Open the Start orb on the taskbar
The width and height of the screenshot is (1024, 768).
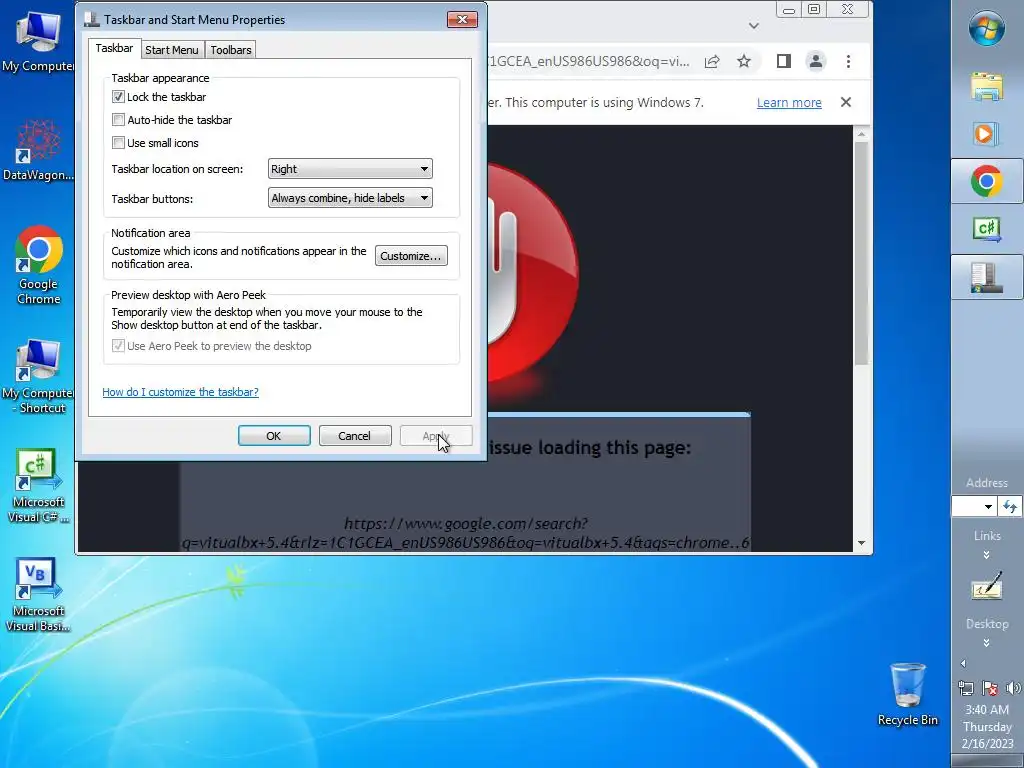point(987,29)
